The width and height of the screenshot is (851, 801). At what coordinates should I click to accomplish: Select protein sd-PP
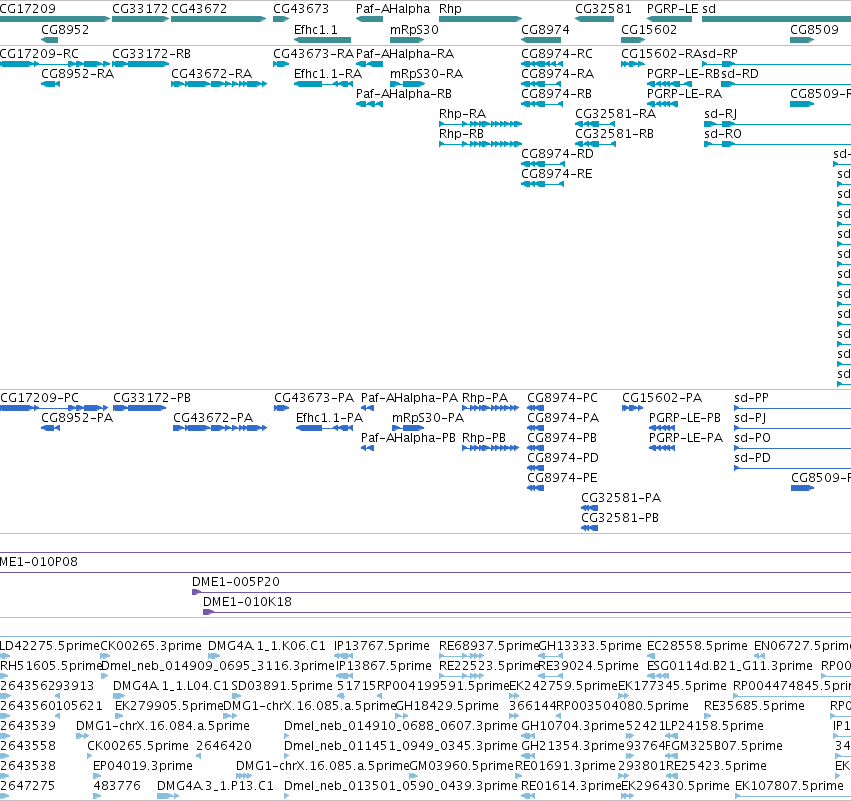point(751,398)
